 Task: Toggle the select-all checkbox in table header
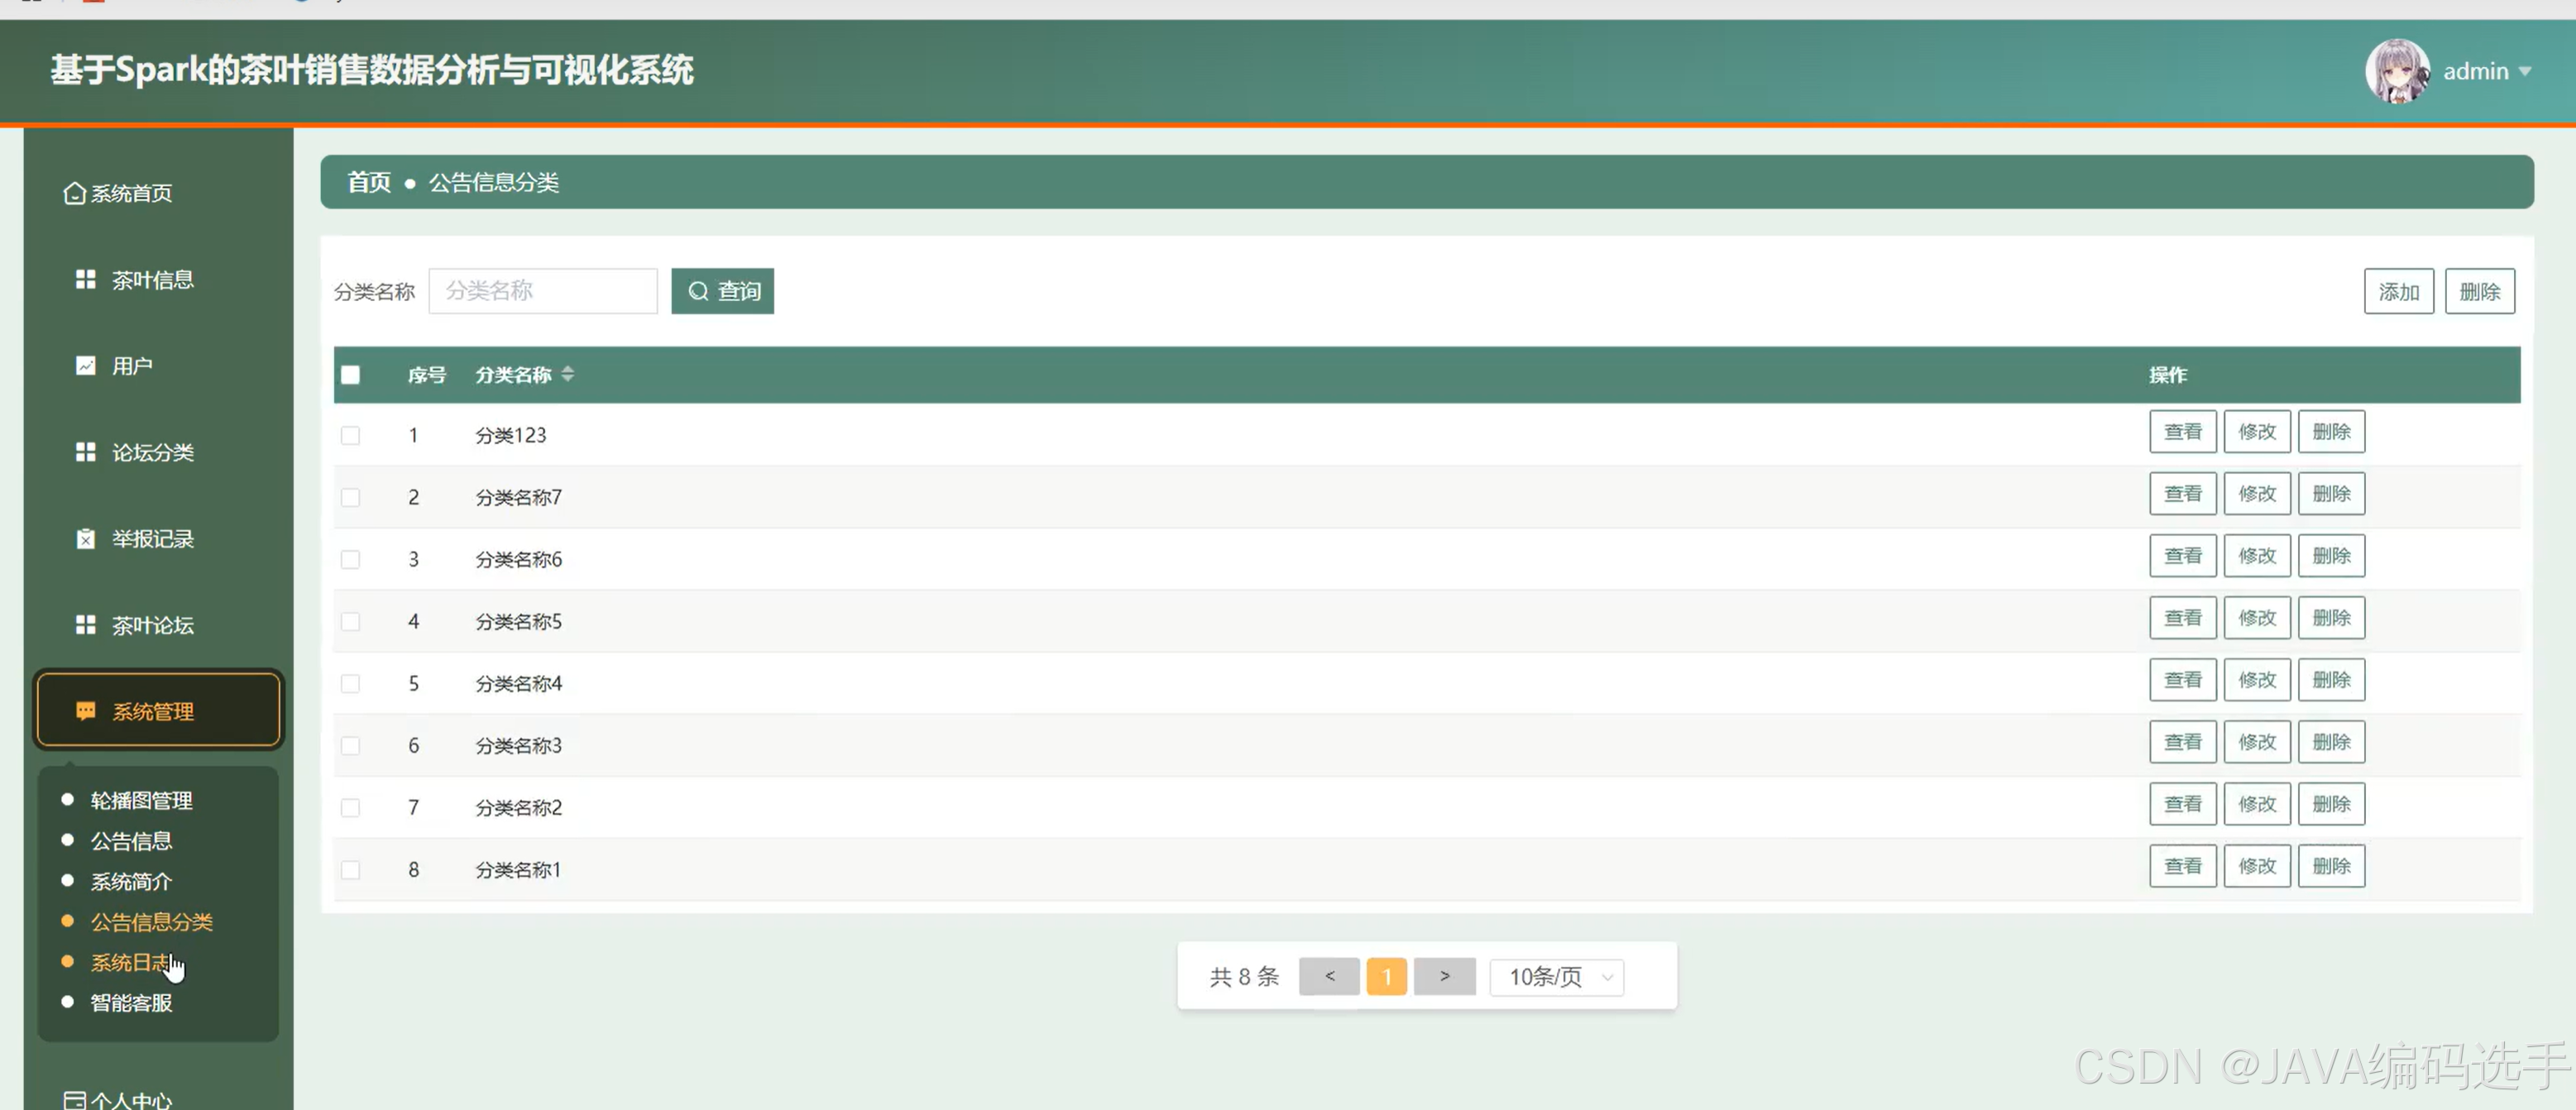click(350, 375)
